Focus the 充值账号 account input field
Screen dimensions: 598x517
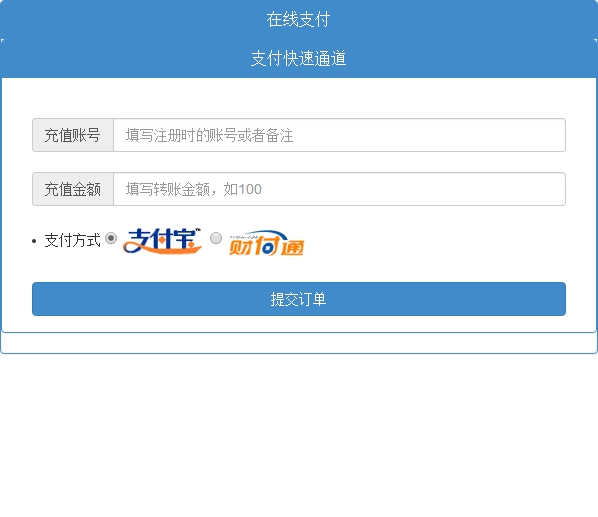tap(339, 135)
